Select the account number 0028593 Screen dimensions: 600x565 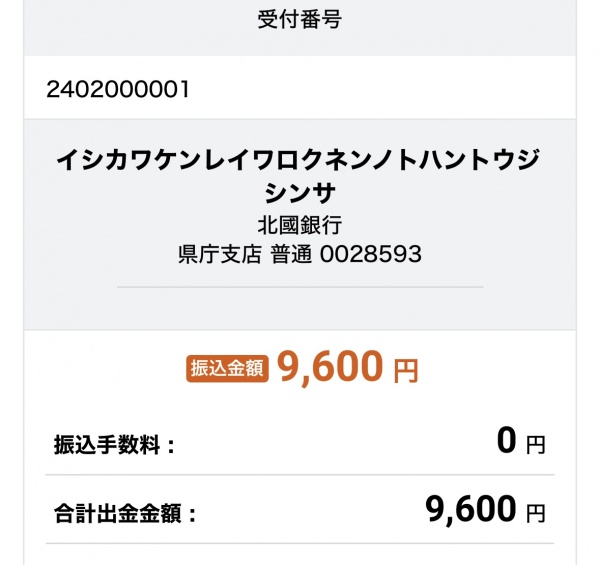(x=370, y=254)
